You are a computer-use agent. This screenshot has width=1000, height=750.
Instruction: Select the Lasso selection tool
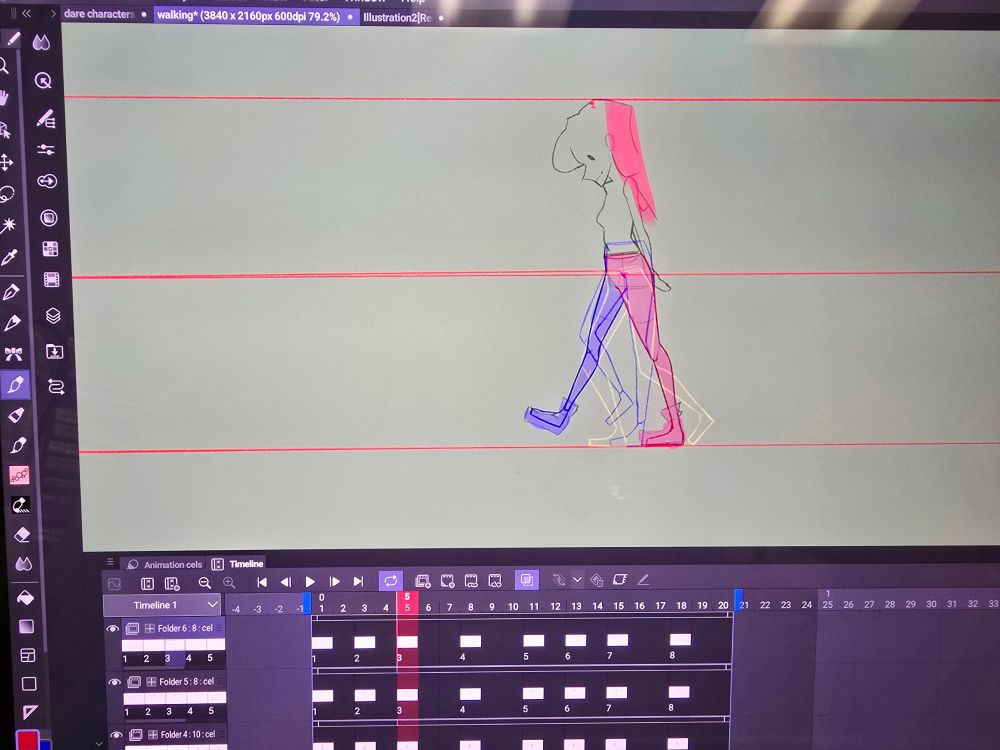point(6,194)
